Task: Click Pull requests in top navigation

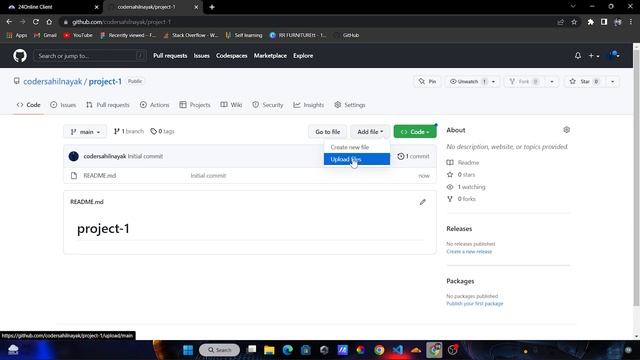Action: (170, 56)
